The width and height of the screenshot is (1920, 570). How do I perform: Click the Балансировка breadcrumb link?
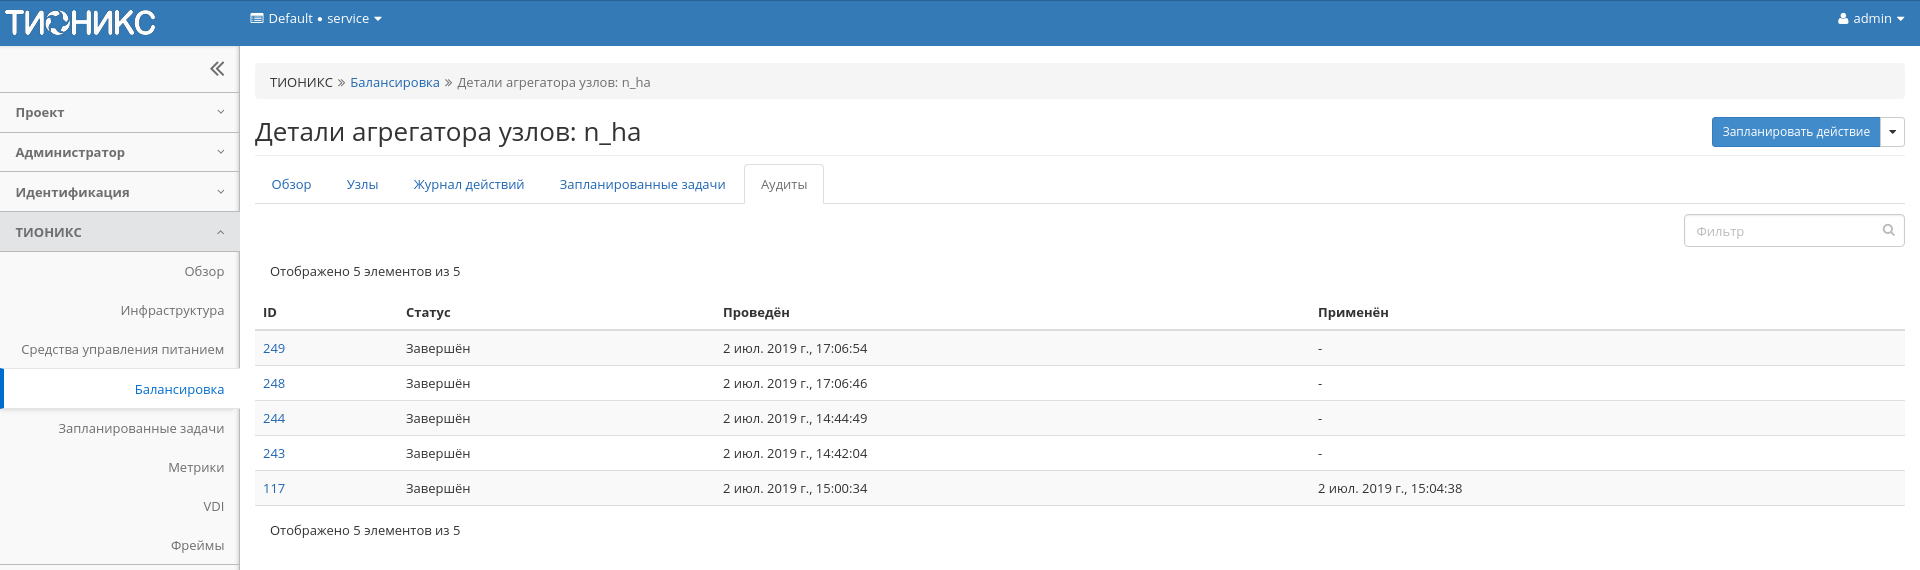394,83
